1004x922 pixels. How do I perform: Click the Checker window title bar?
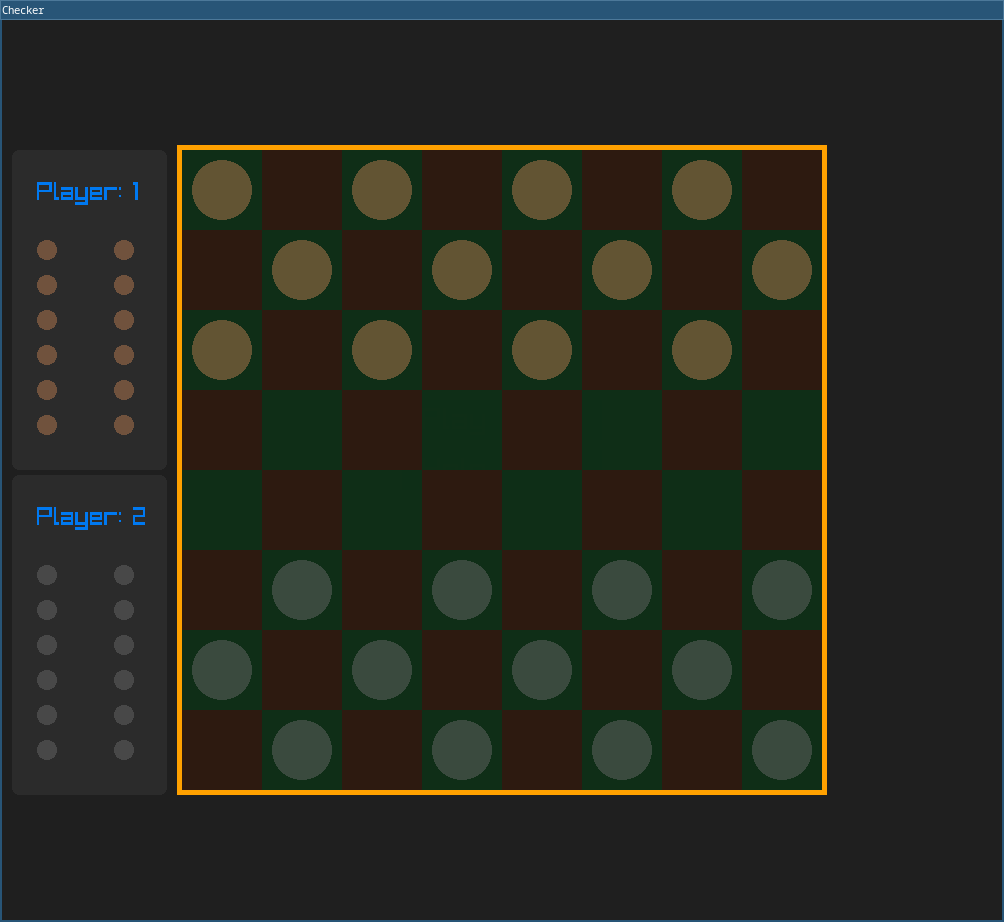pos(502,10)
